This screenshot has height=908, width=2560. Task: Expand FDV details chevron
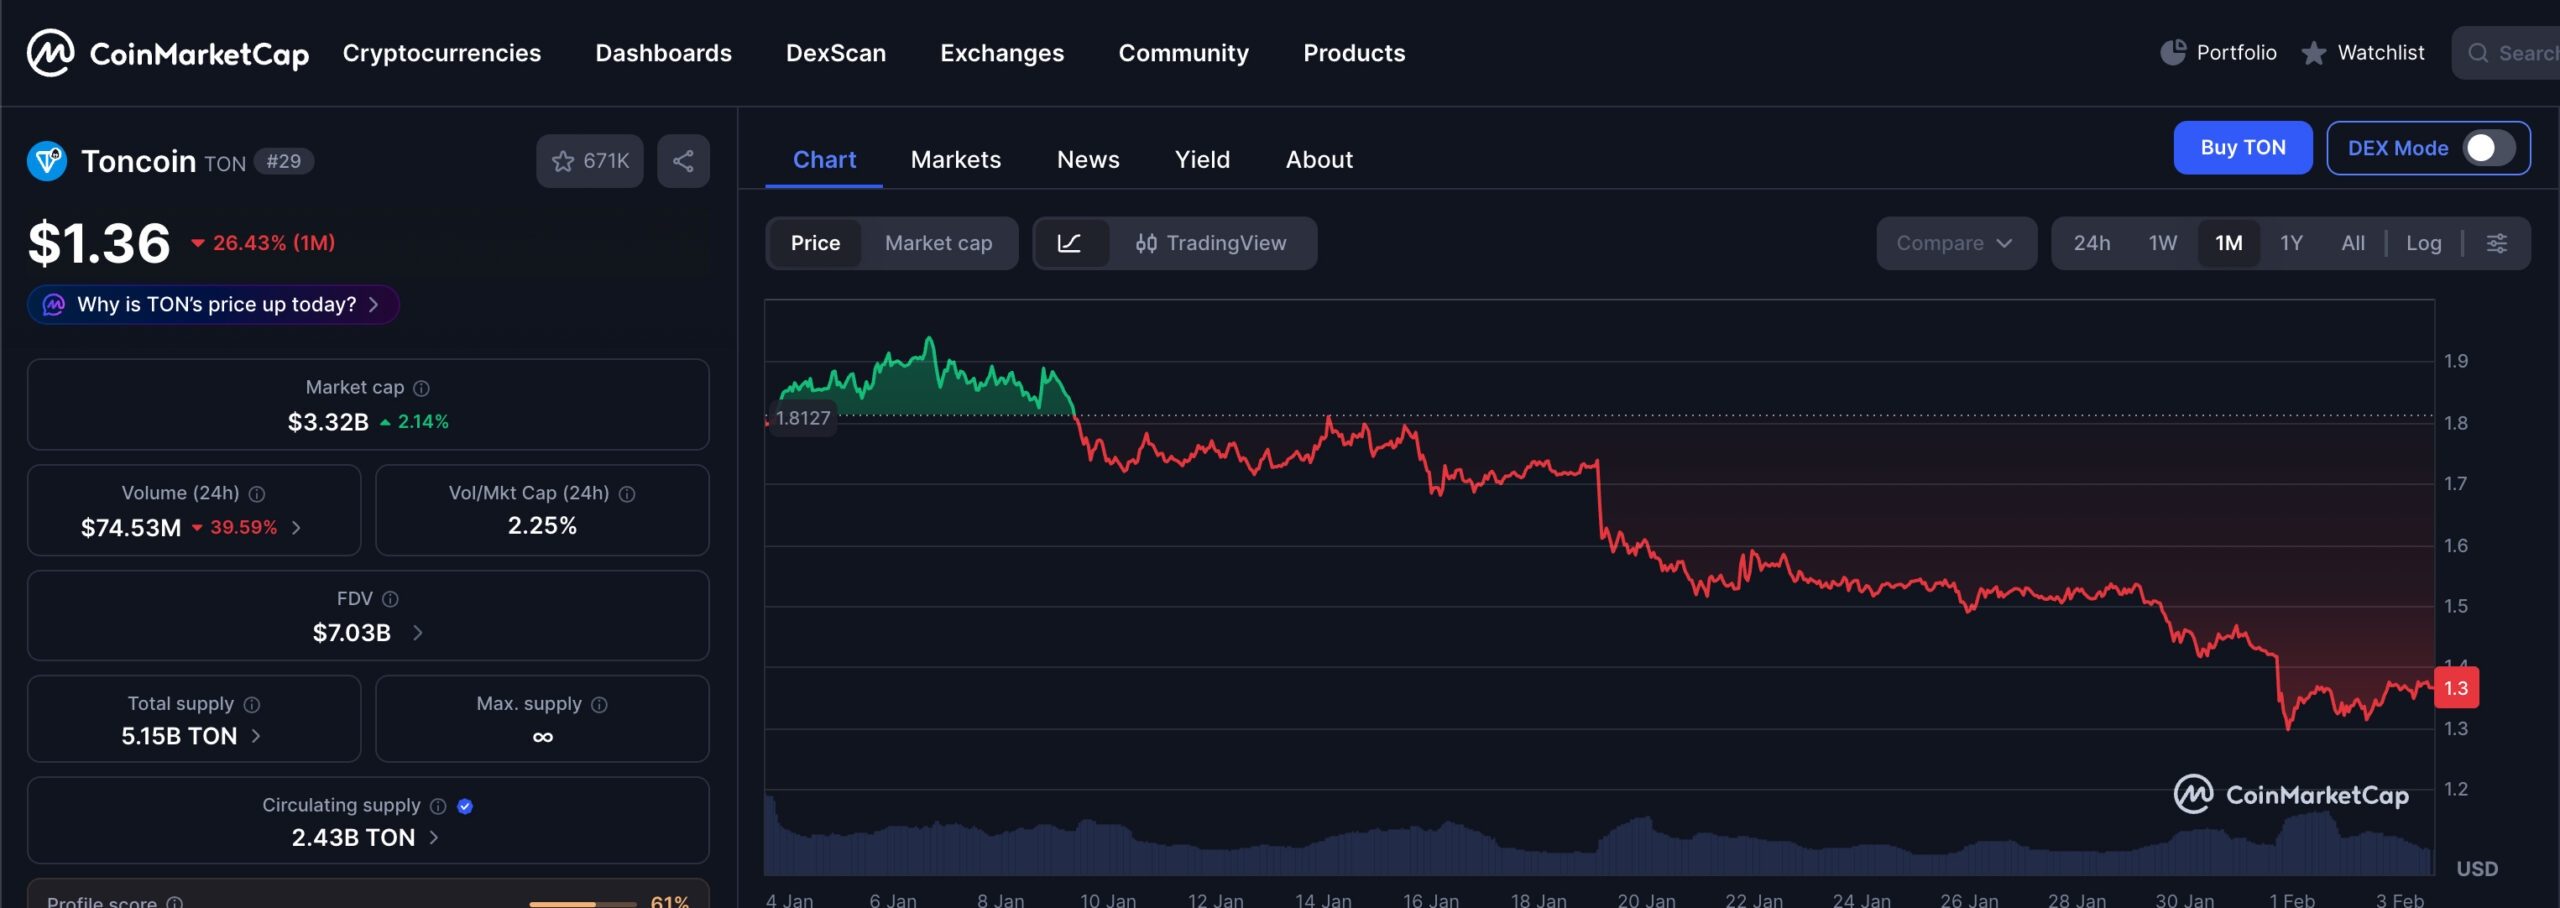(x=418, y=633)
